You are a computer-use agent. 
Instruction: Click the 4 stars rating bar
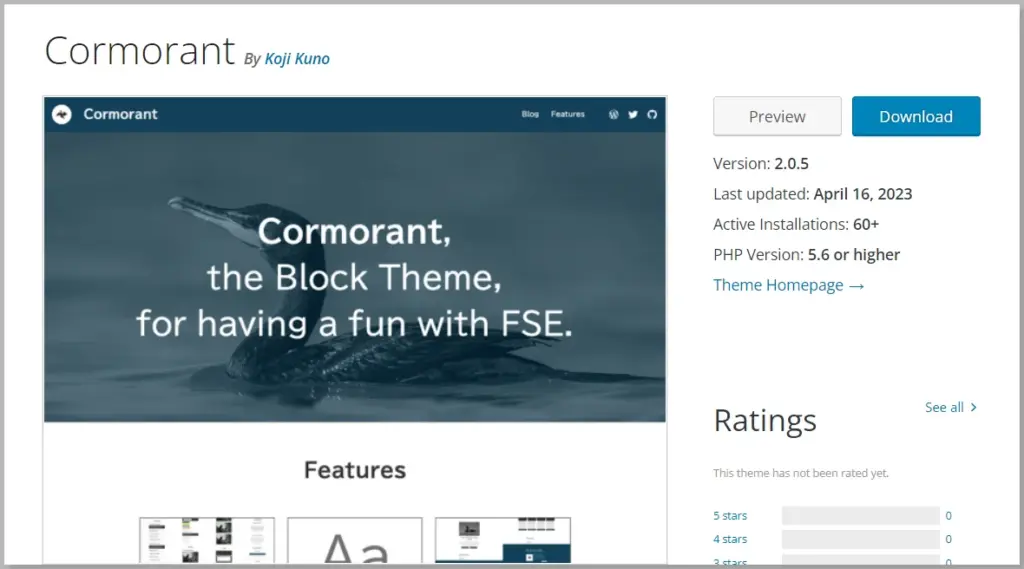tap(861, 539)
